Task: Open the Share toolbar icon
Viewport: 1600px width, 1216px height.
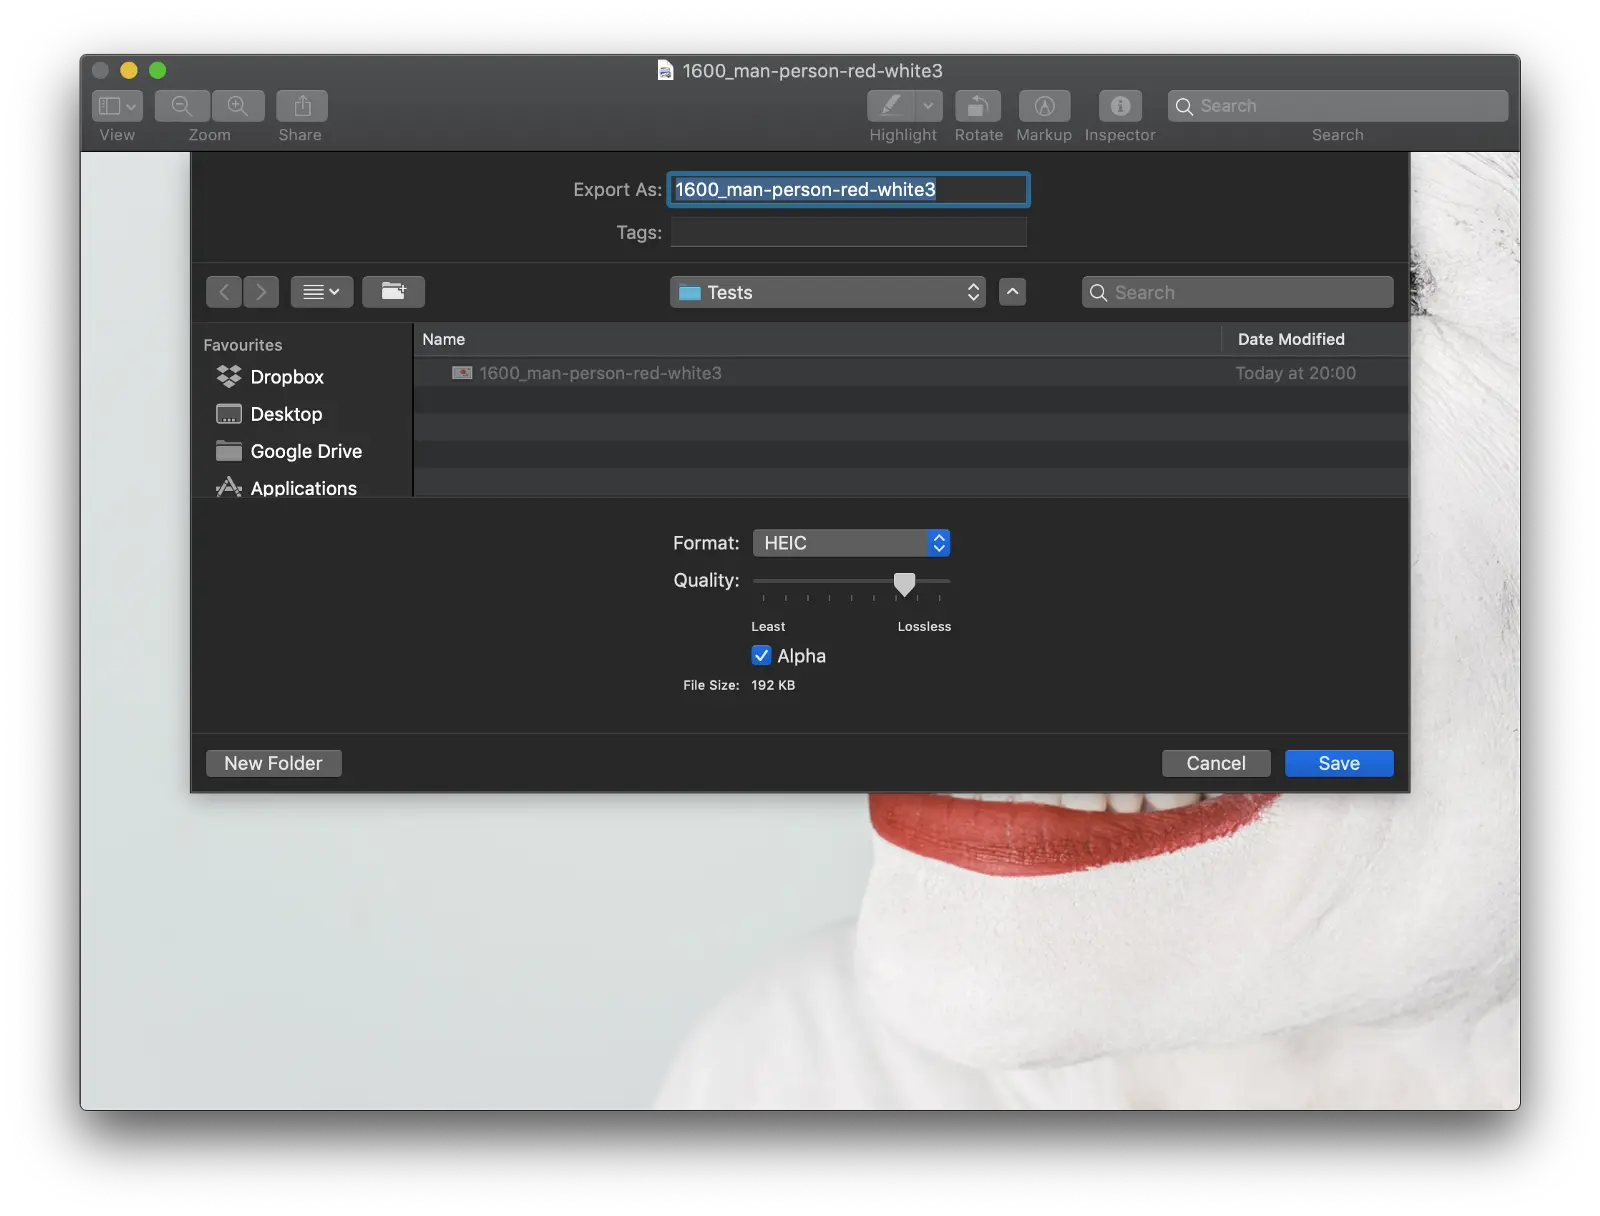Action: [302, 106]
